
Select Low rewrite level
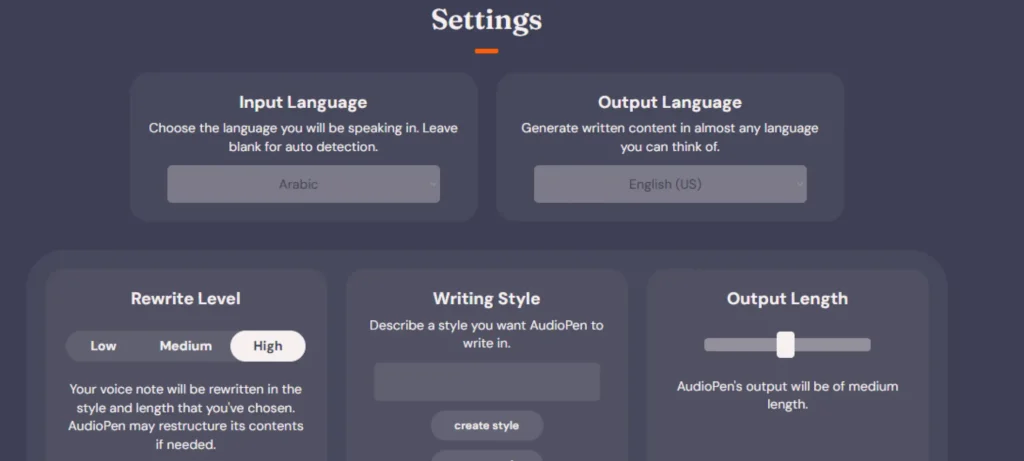103,346
